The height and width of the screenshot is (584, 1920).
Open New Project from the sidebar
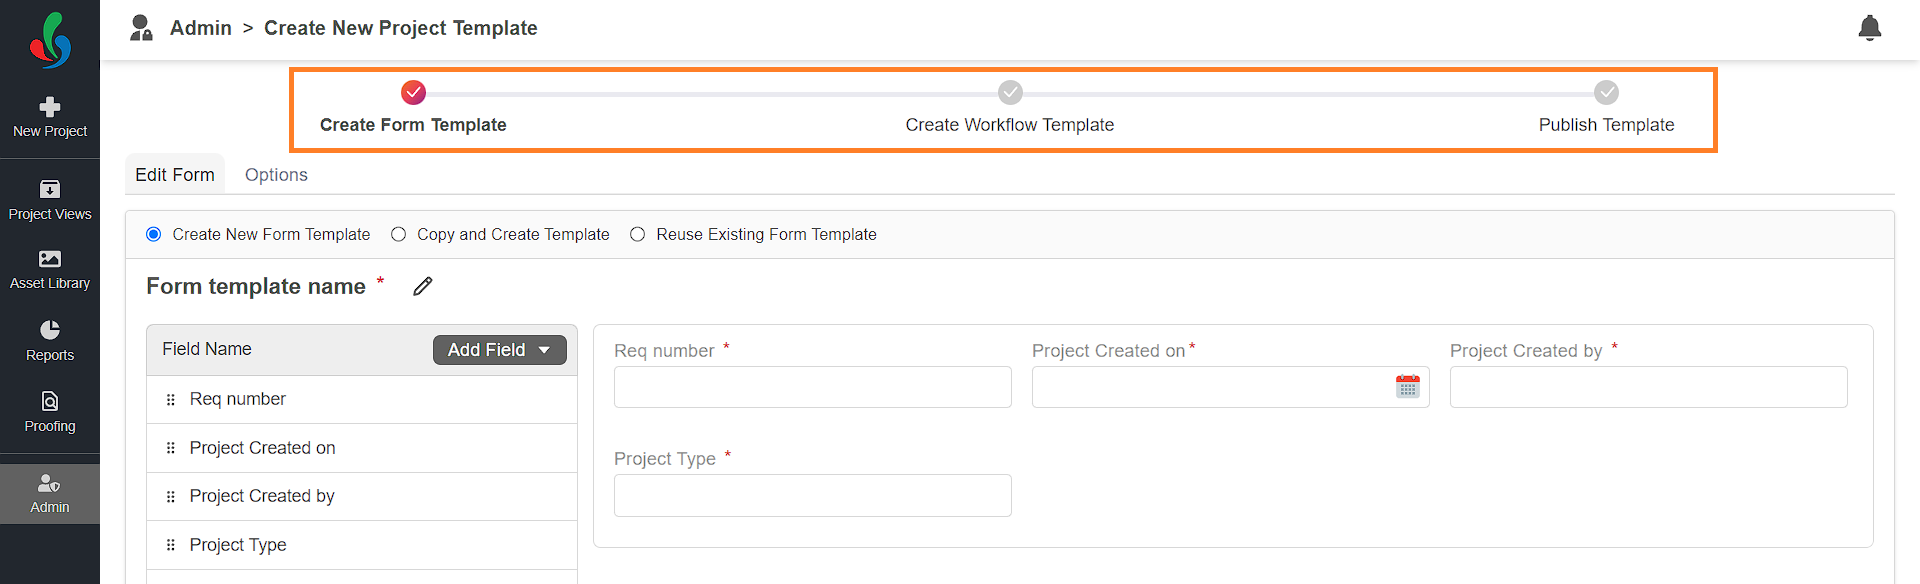click(x=50, y=118)
